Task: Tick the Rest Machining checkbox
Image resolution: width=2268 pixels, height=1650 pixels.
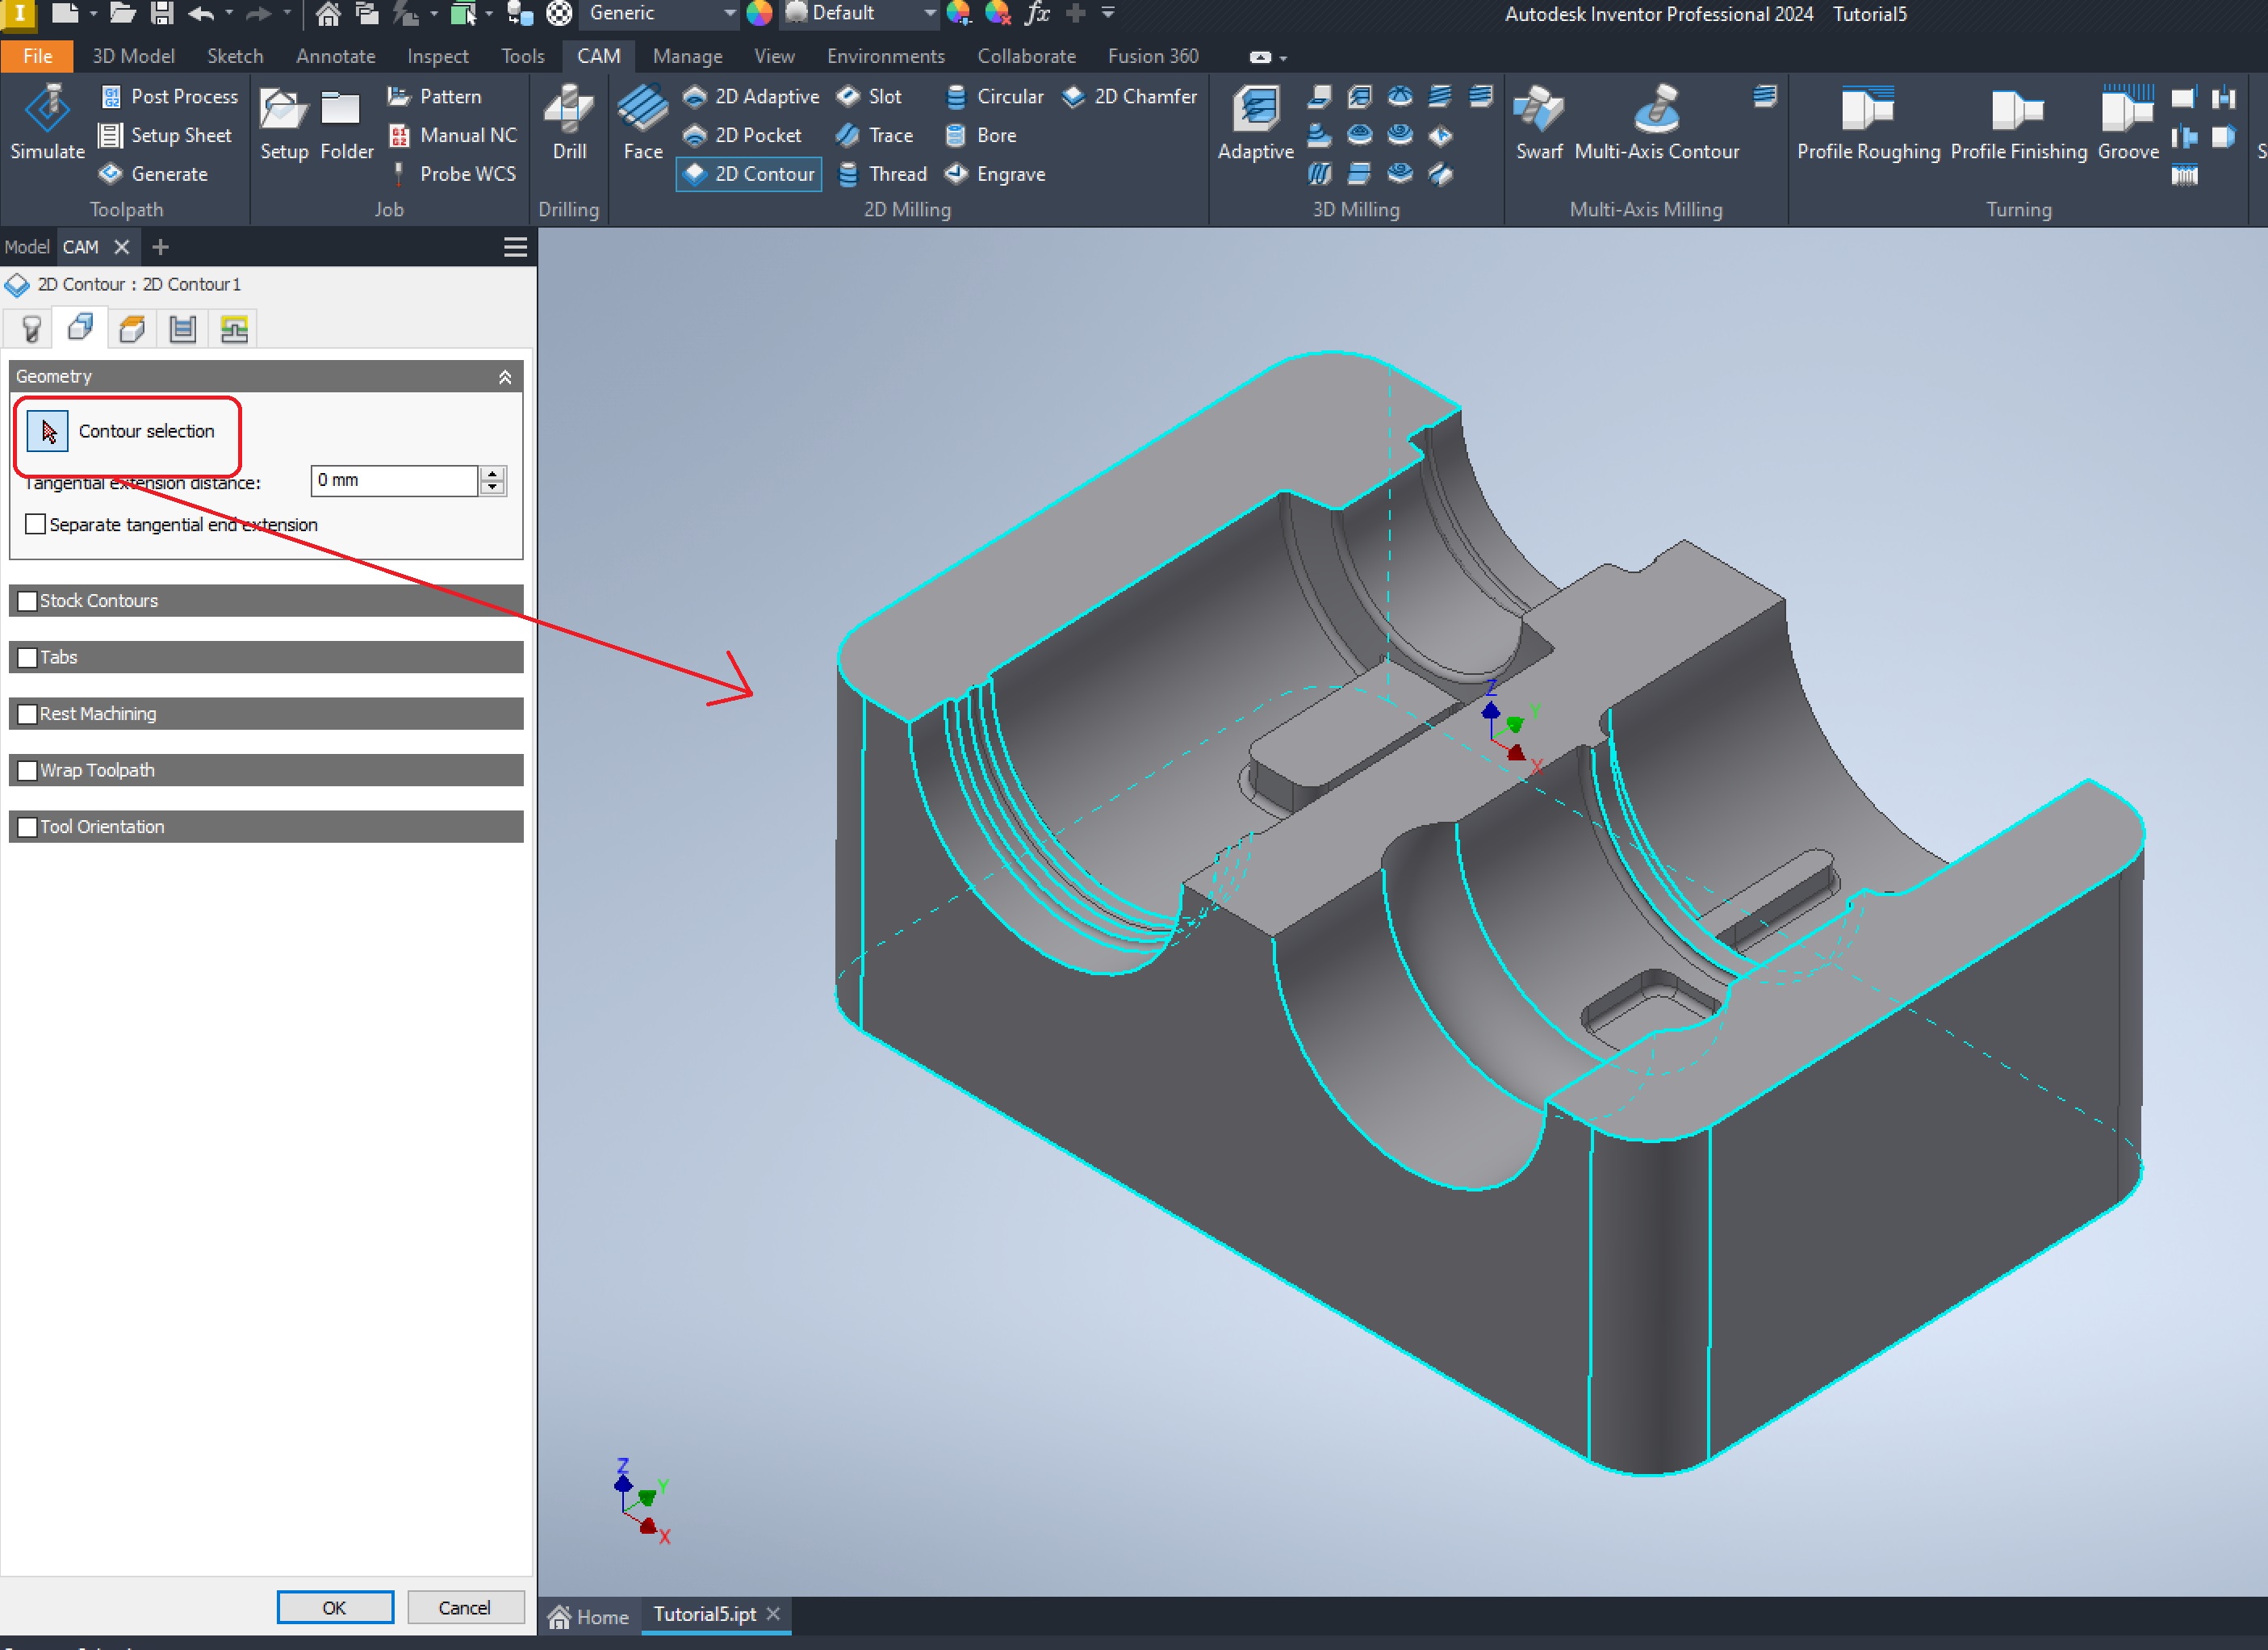Action: point(28,714)
